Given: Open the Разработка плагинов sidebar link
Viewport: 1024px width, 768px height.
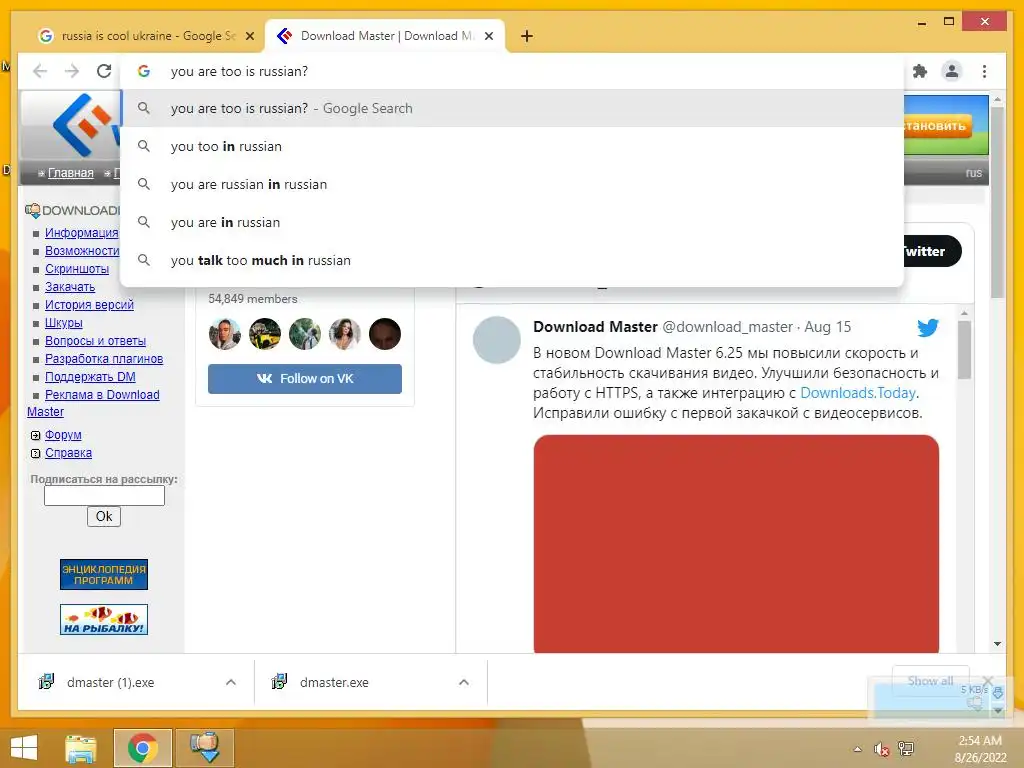Looking at the screenshot, I should pos(104,359).
